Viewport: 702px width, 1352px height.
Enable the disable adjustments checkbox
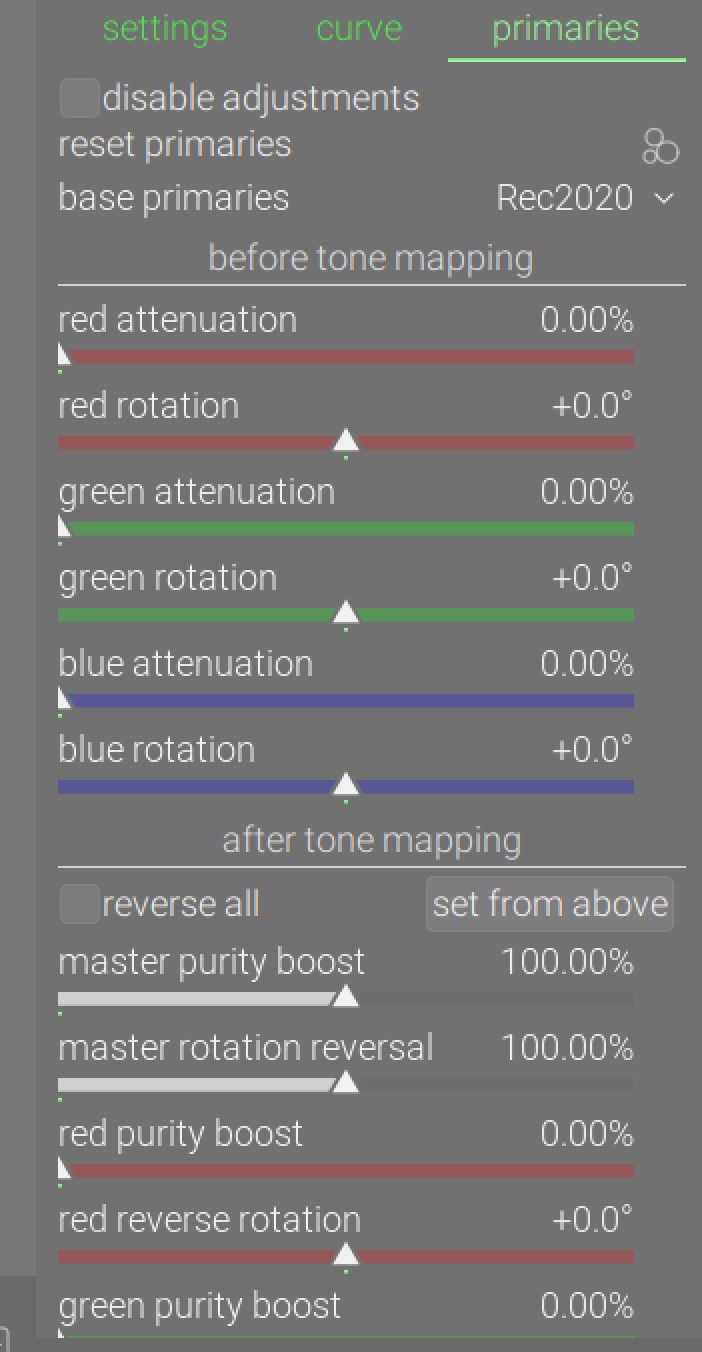[80, 98]
